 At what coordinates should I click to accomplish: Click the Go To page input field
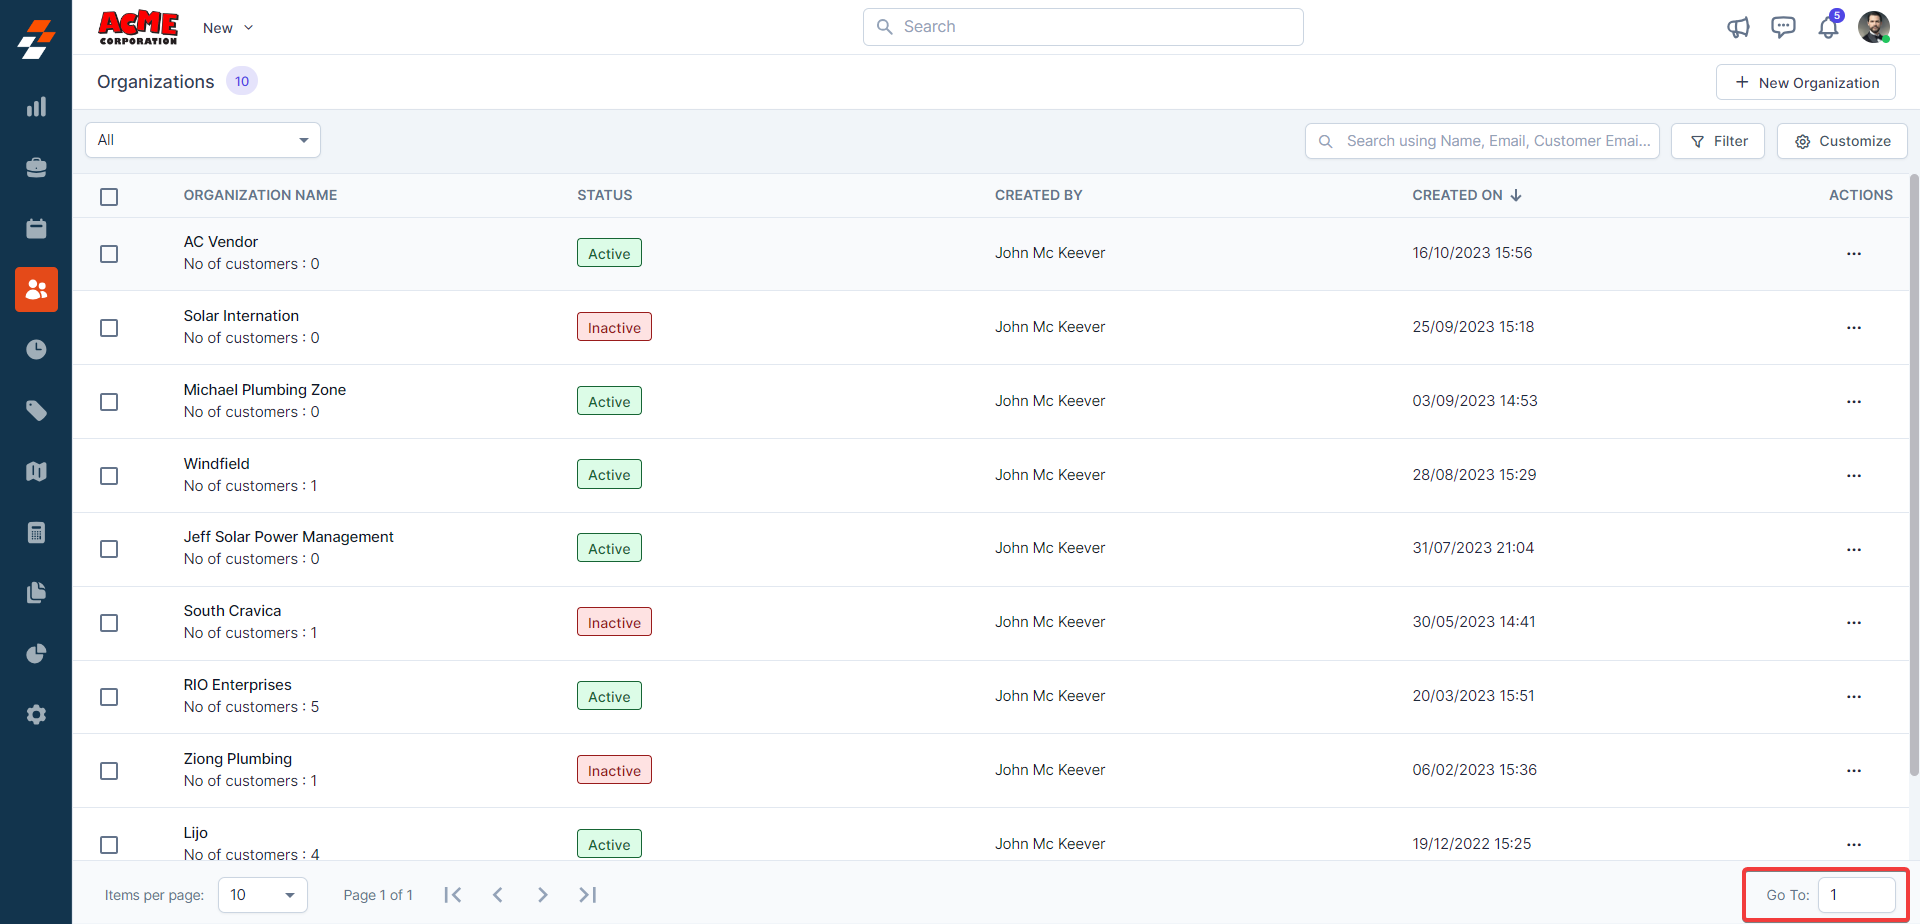[1855, 895]
